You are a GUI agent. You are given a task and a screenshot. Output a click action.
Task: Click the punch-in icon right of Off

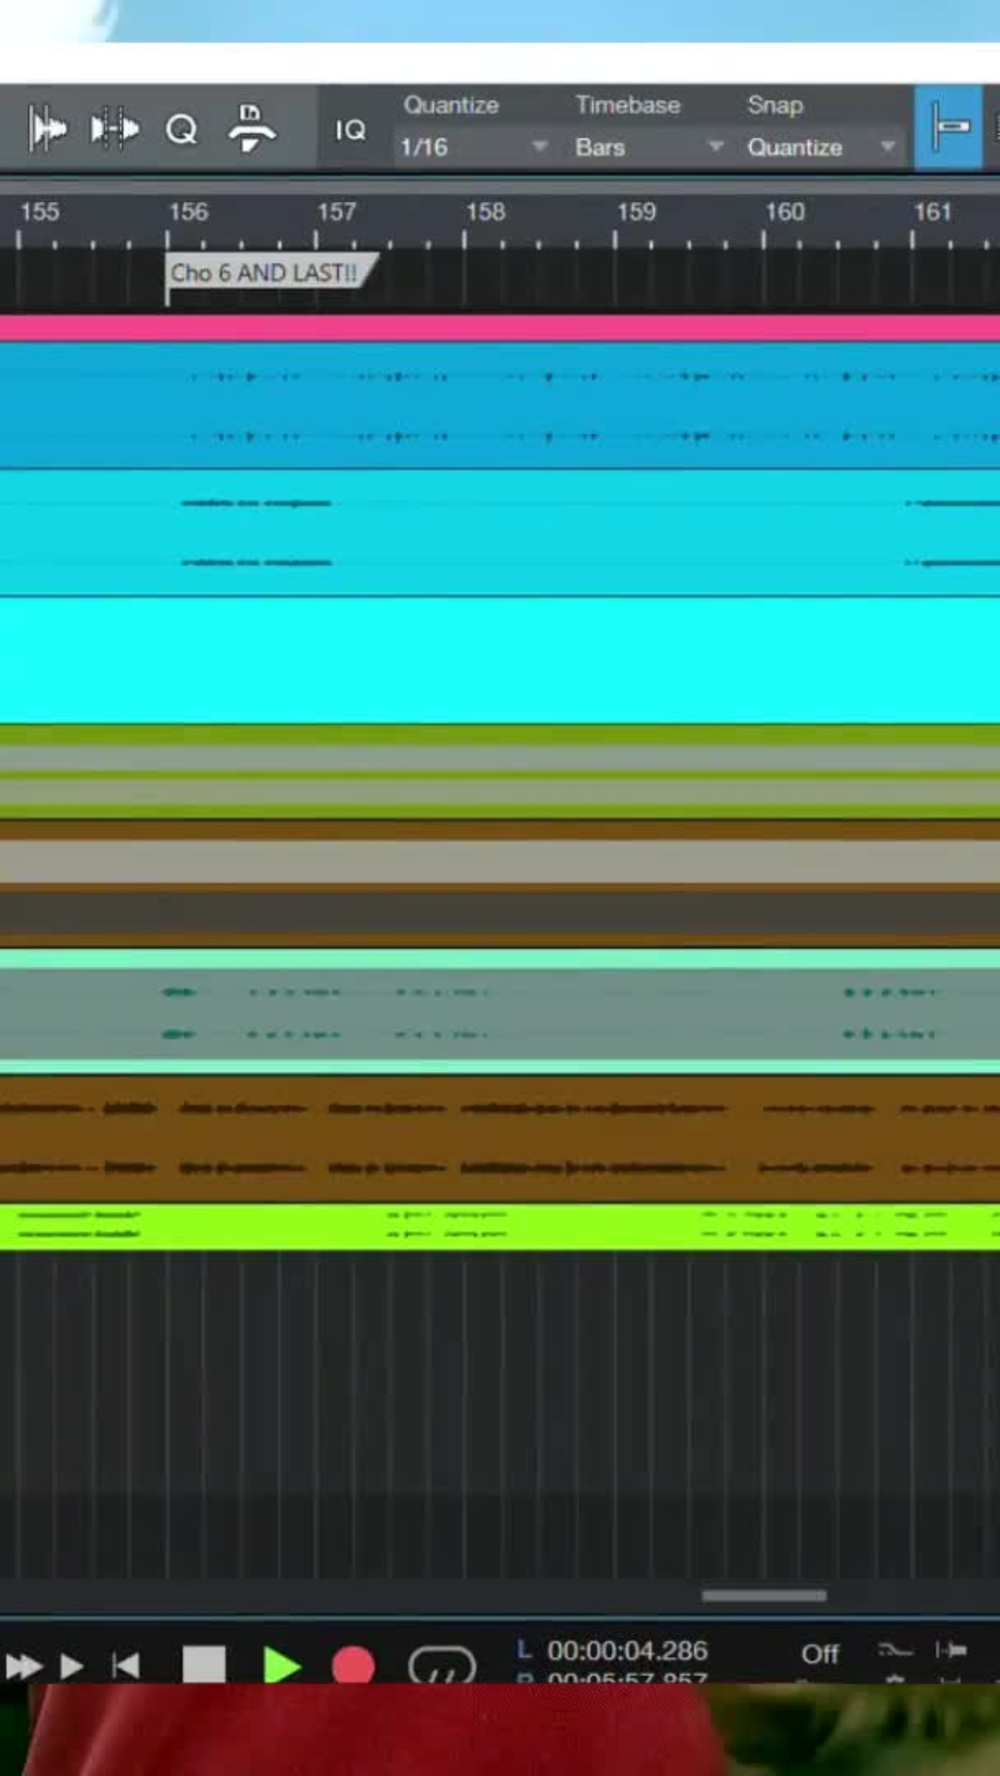click(x=895, y=1650)
